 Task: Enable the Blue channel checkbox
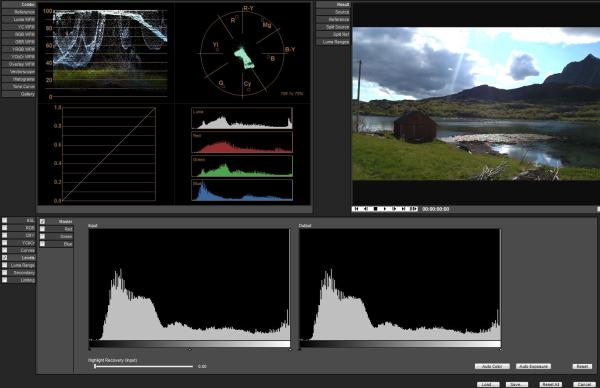click(42, 244)
